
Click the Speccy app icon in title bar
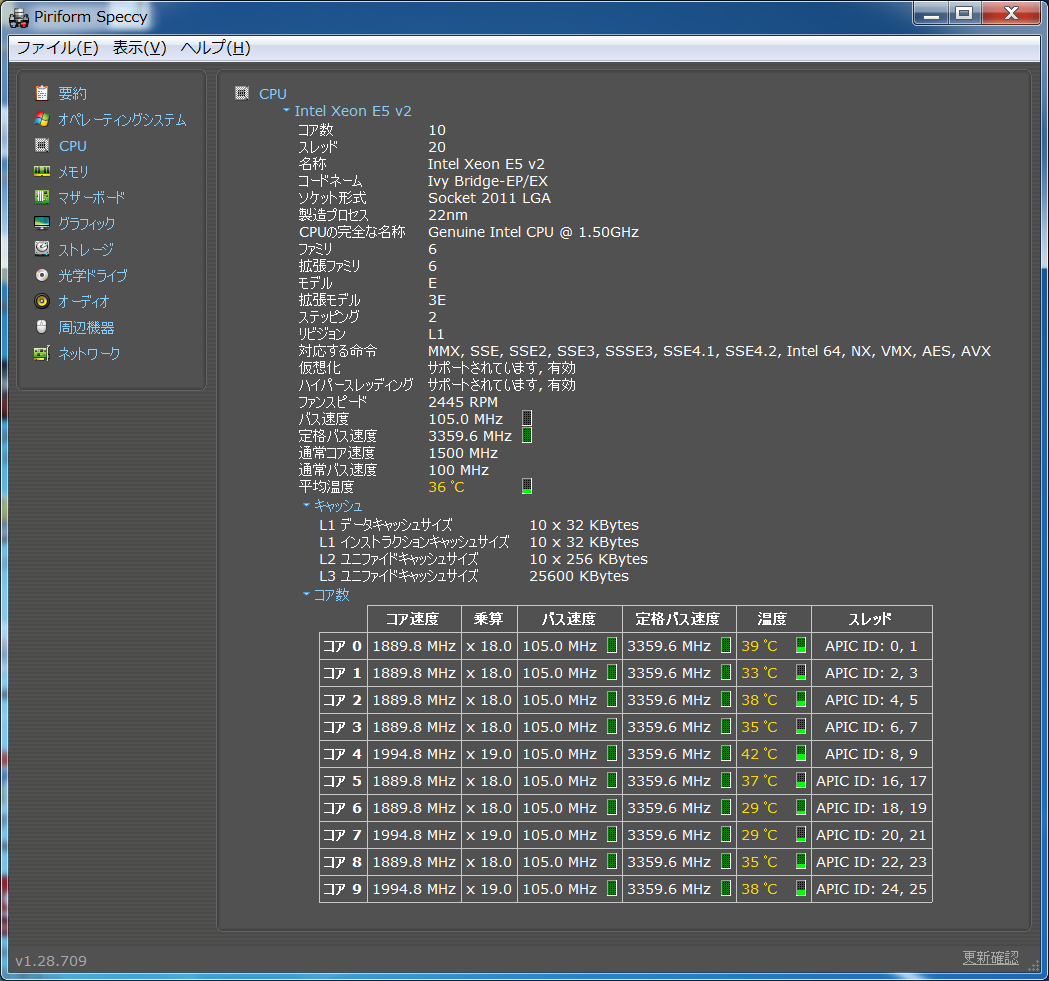18,17
